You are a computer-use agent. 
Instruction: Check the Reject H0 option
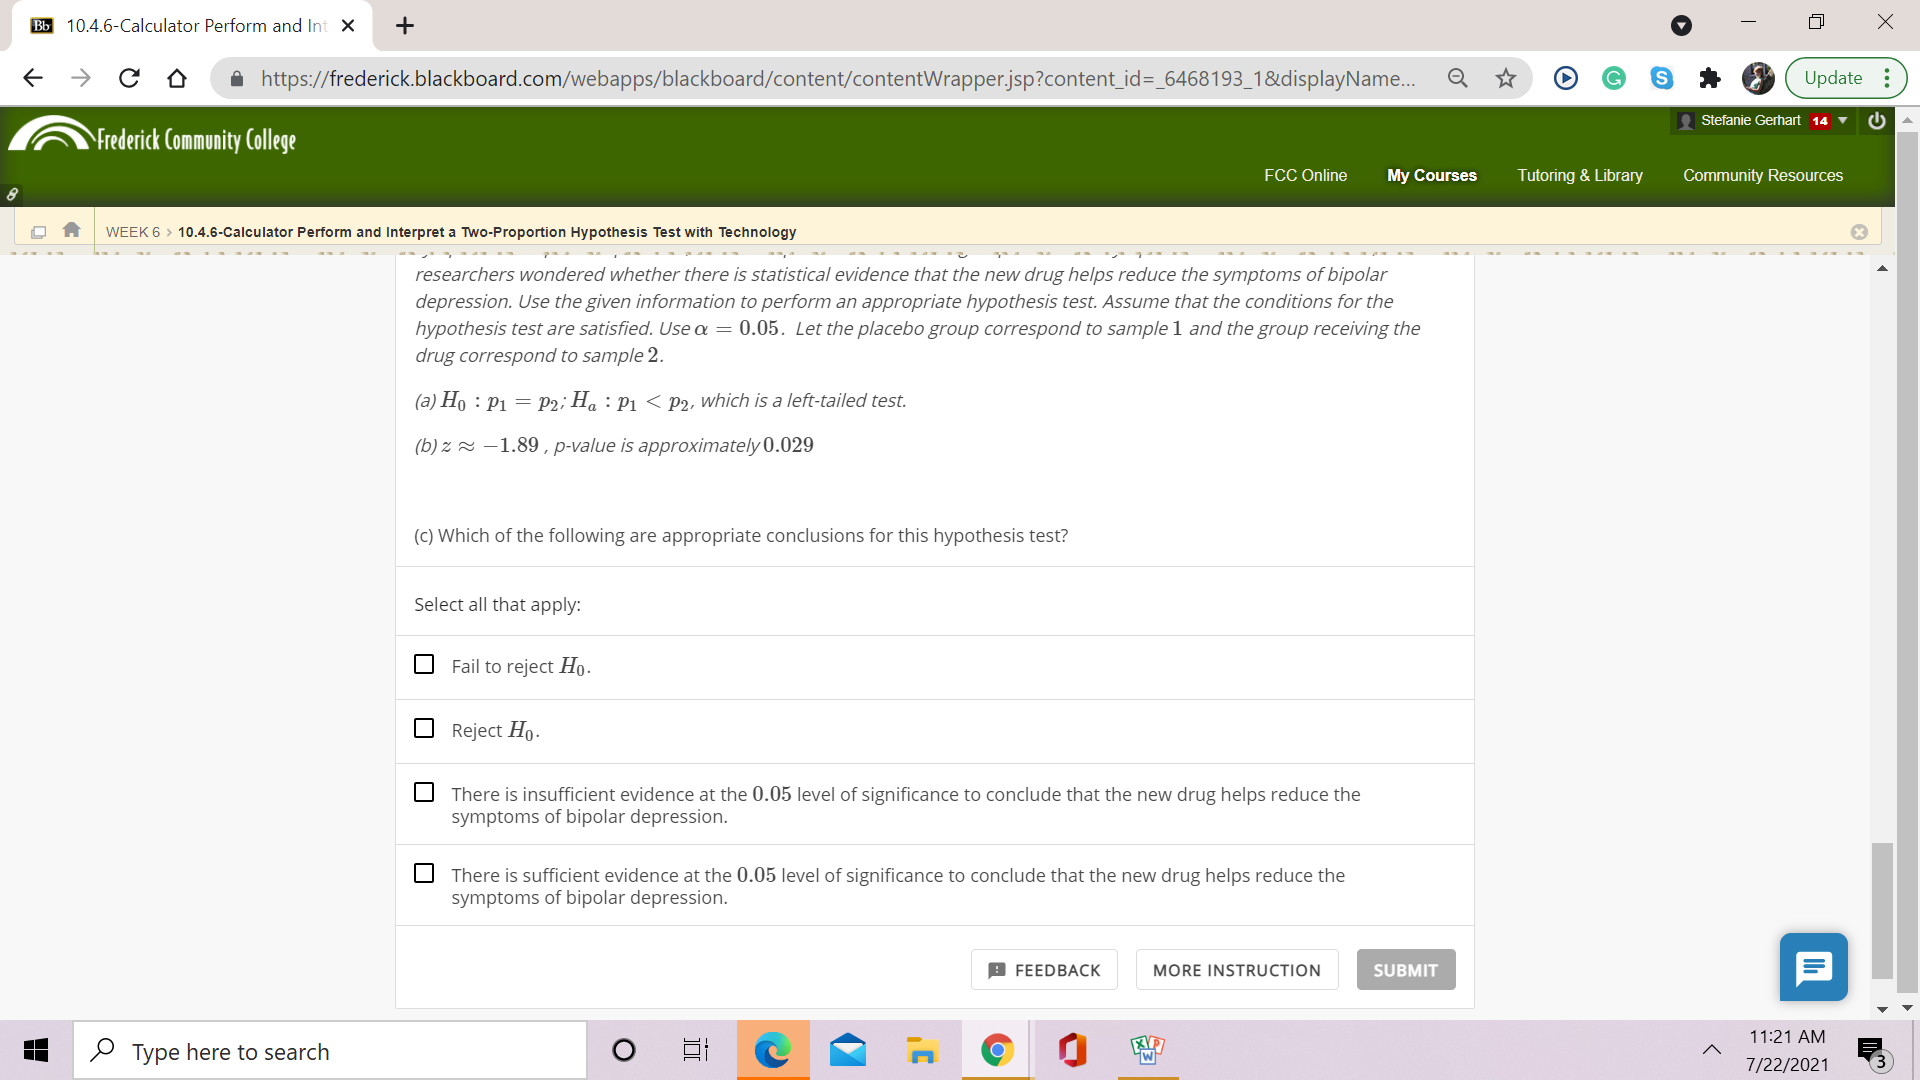pos(424,729)
